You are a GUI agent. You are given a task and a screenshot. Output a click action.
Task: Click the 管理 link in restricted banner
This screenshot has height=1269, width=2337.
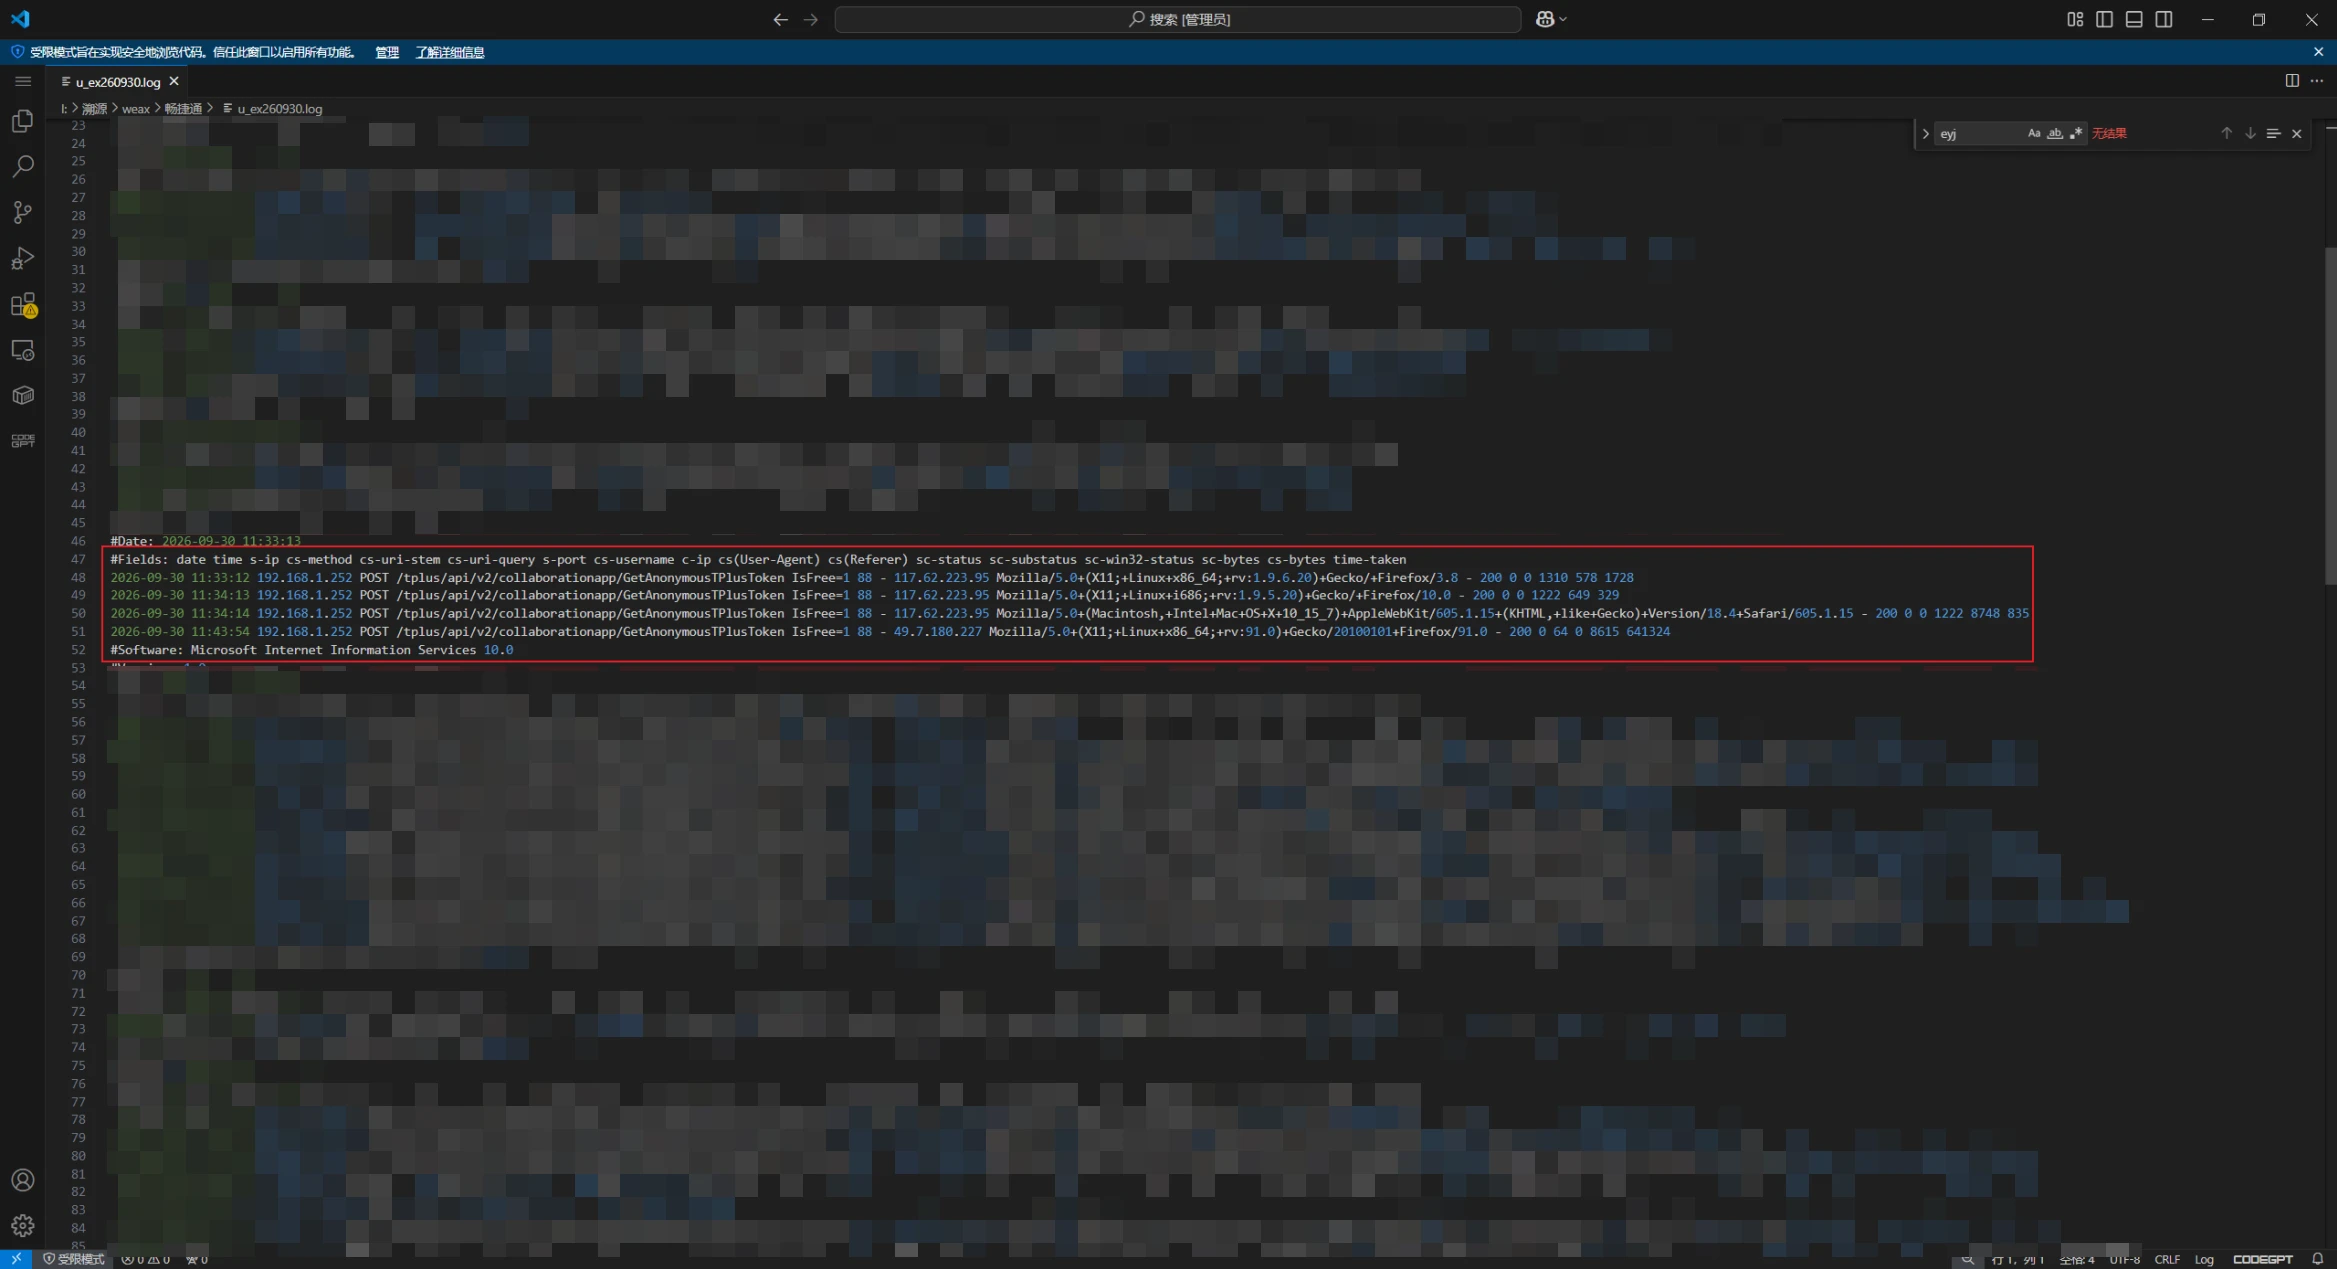coord(387,52)
